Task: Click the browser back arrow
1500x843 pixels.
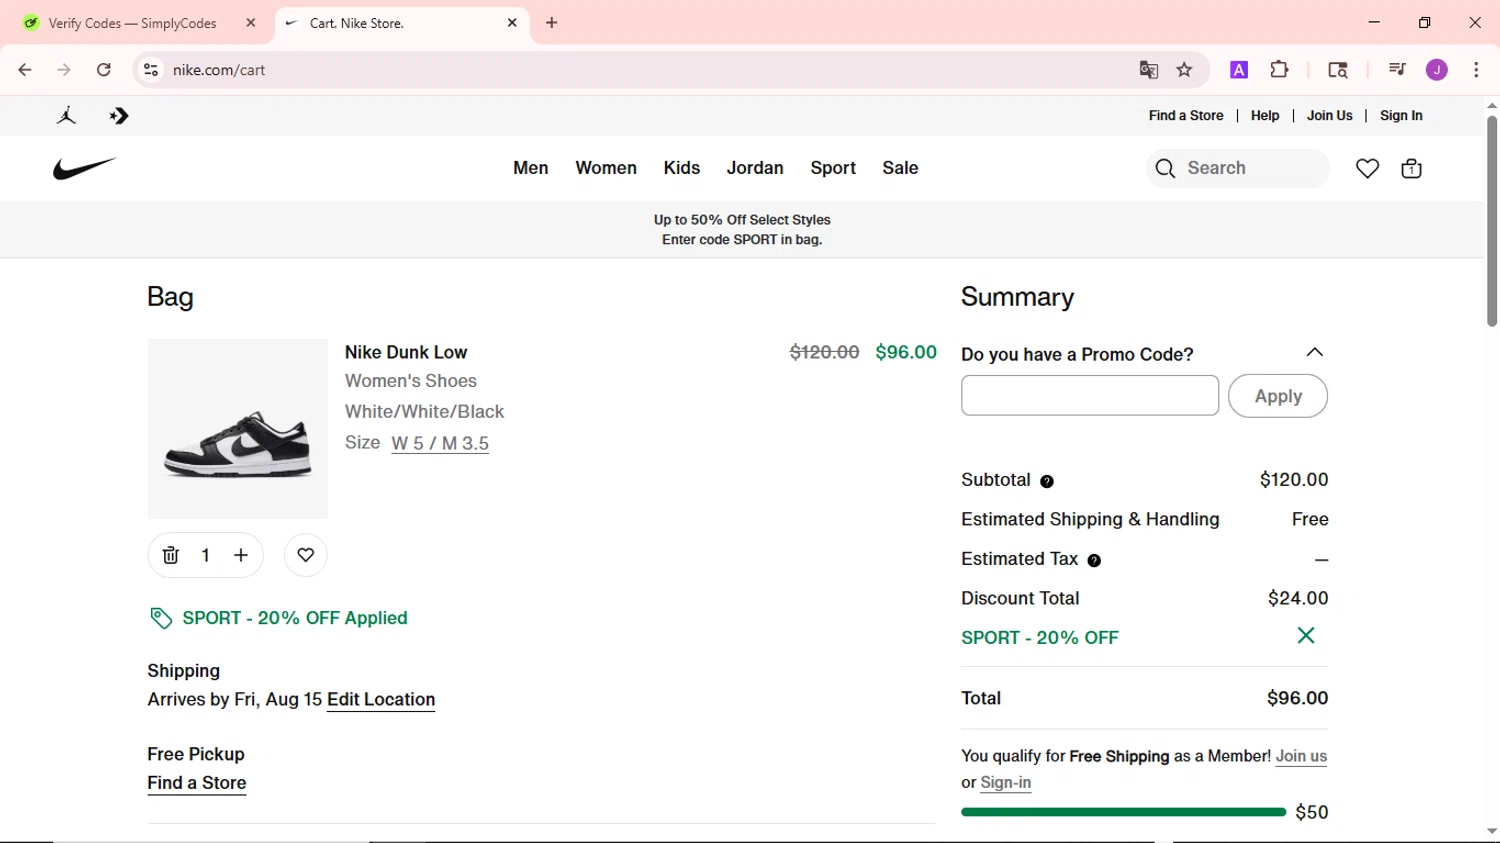Action: pyautogui.click(x=25, y=70)
